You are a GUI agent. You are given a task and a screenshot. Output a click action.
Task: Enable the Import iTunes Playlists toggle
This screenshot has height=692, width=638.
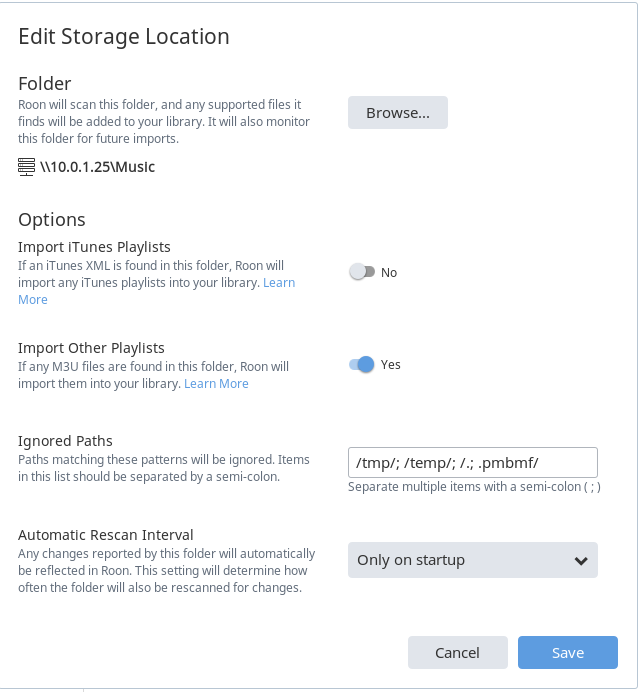pyautogui.click(x=362, y=272)
